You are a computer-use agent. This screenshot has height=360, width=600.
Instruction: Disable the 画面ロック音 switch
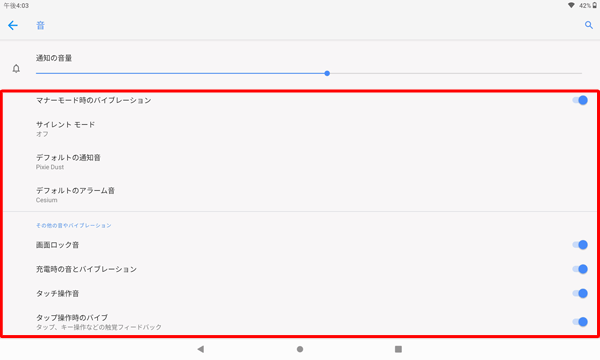coord(580,245)
